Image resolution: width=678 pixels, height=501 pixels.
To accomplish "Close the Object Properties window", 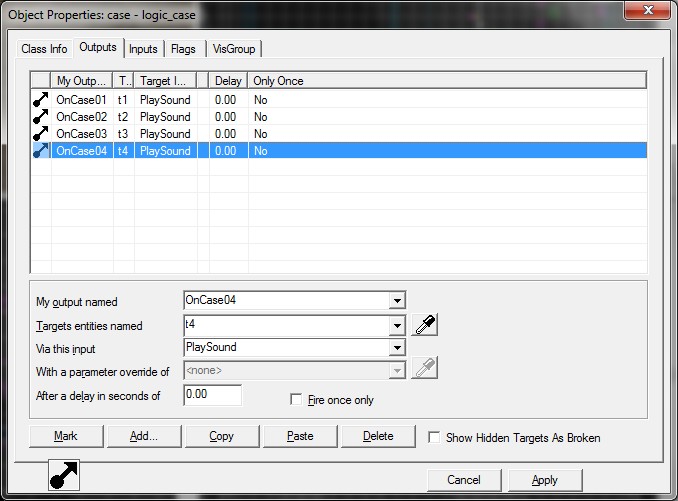I will 647,10.
